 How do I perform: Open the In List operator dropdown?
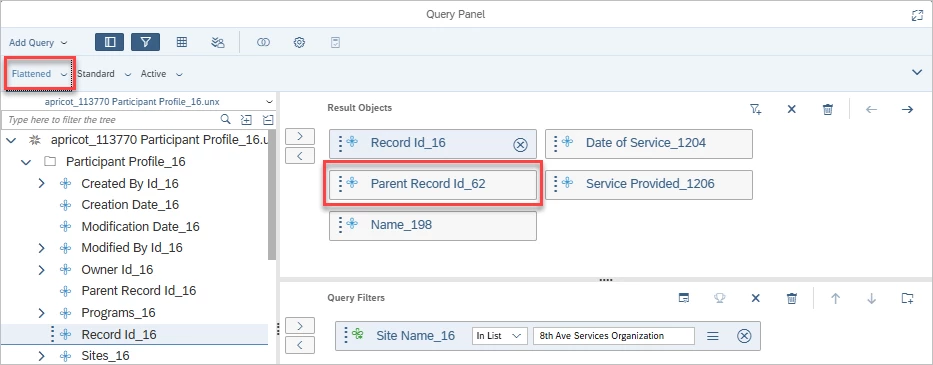pyautogui.click(x=500, y=336)
